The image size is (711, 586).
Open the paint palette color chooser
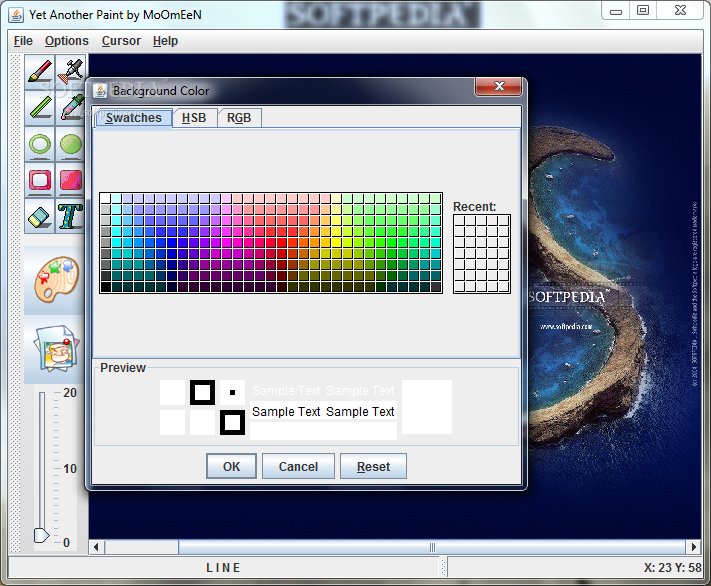click(x=56, y=280)
